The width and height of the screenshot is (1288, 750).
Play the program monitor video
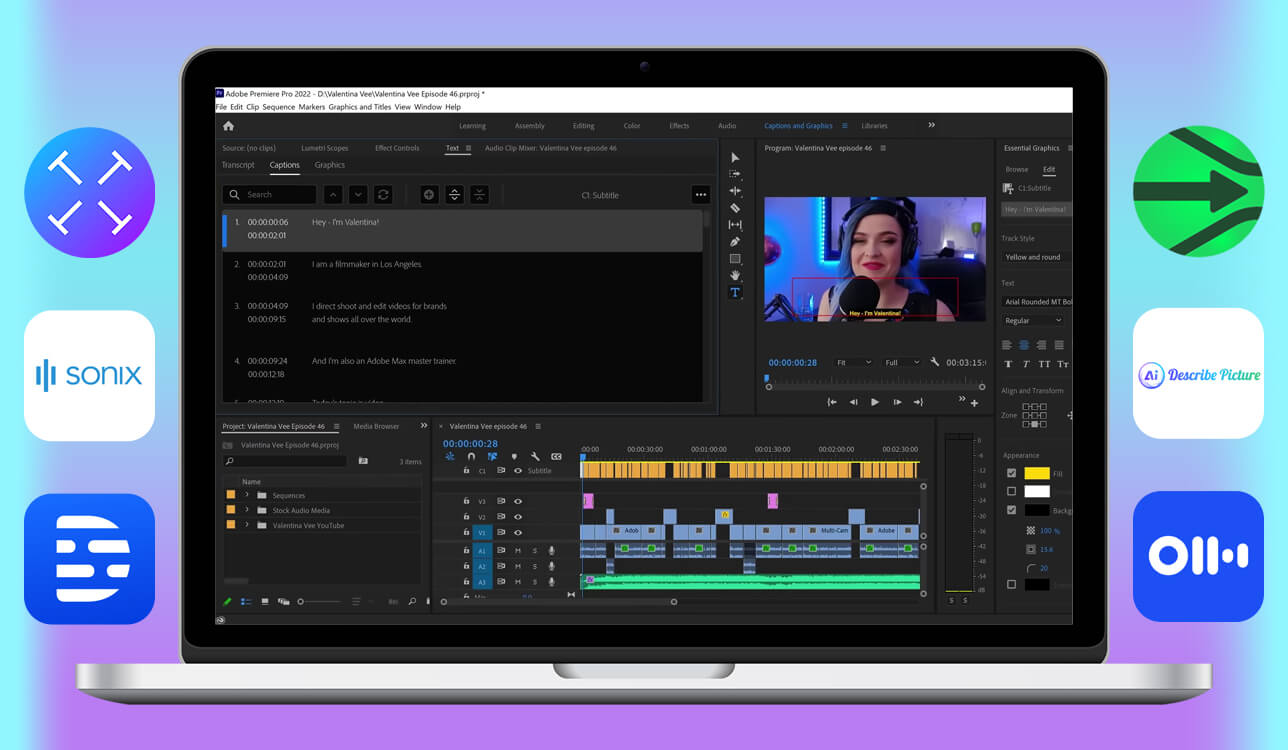click(875, 402)
